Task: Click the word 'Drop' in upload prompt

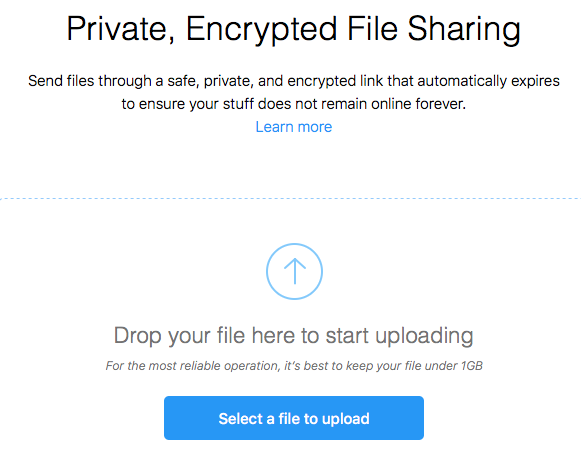Action: coord(137,337)
